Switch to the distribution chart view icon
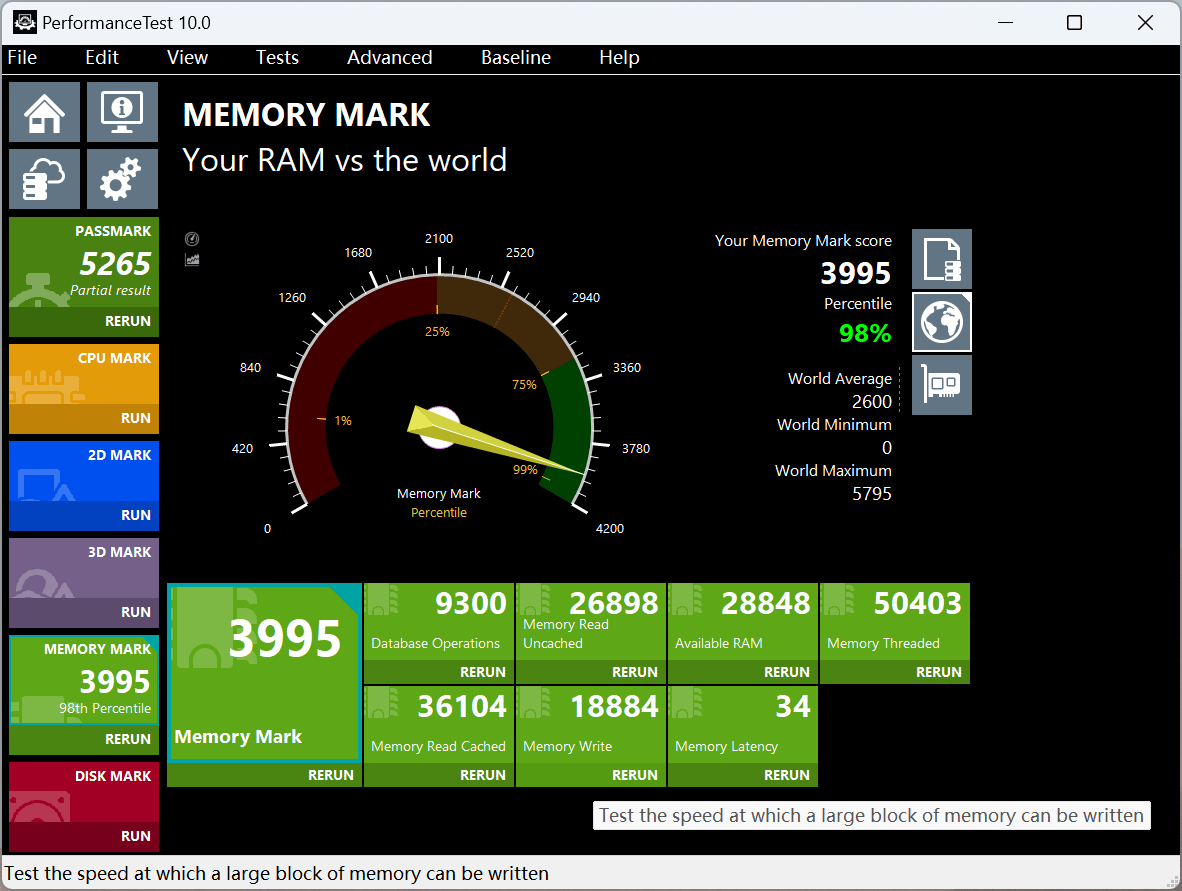This screenshot has width=1182, height=891. (192, 259)
